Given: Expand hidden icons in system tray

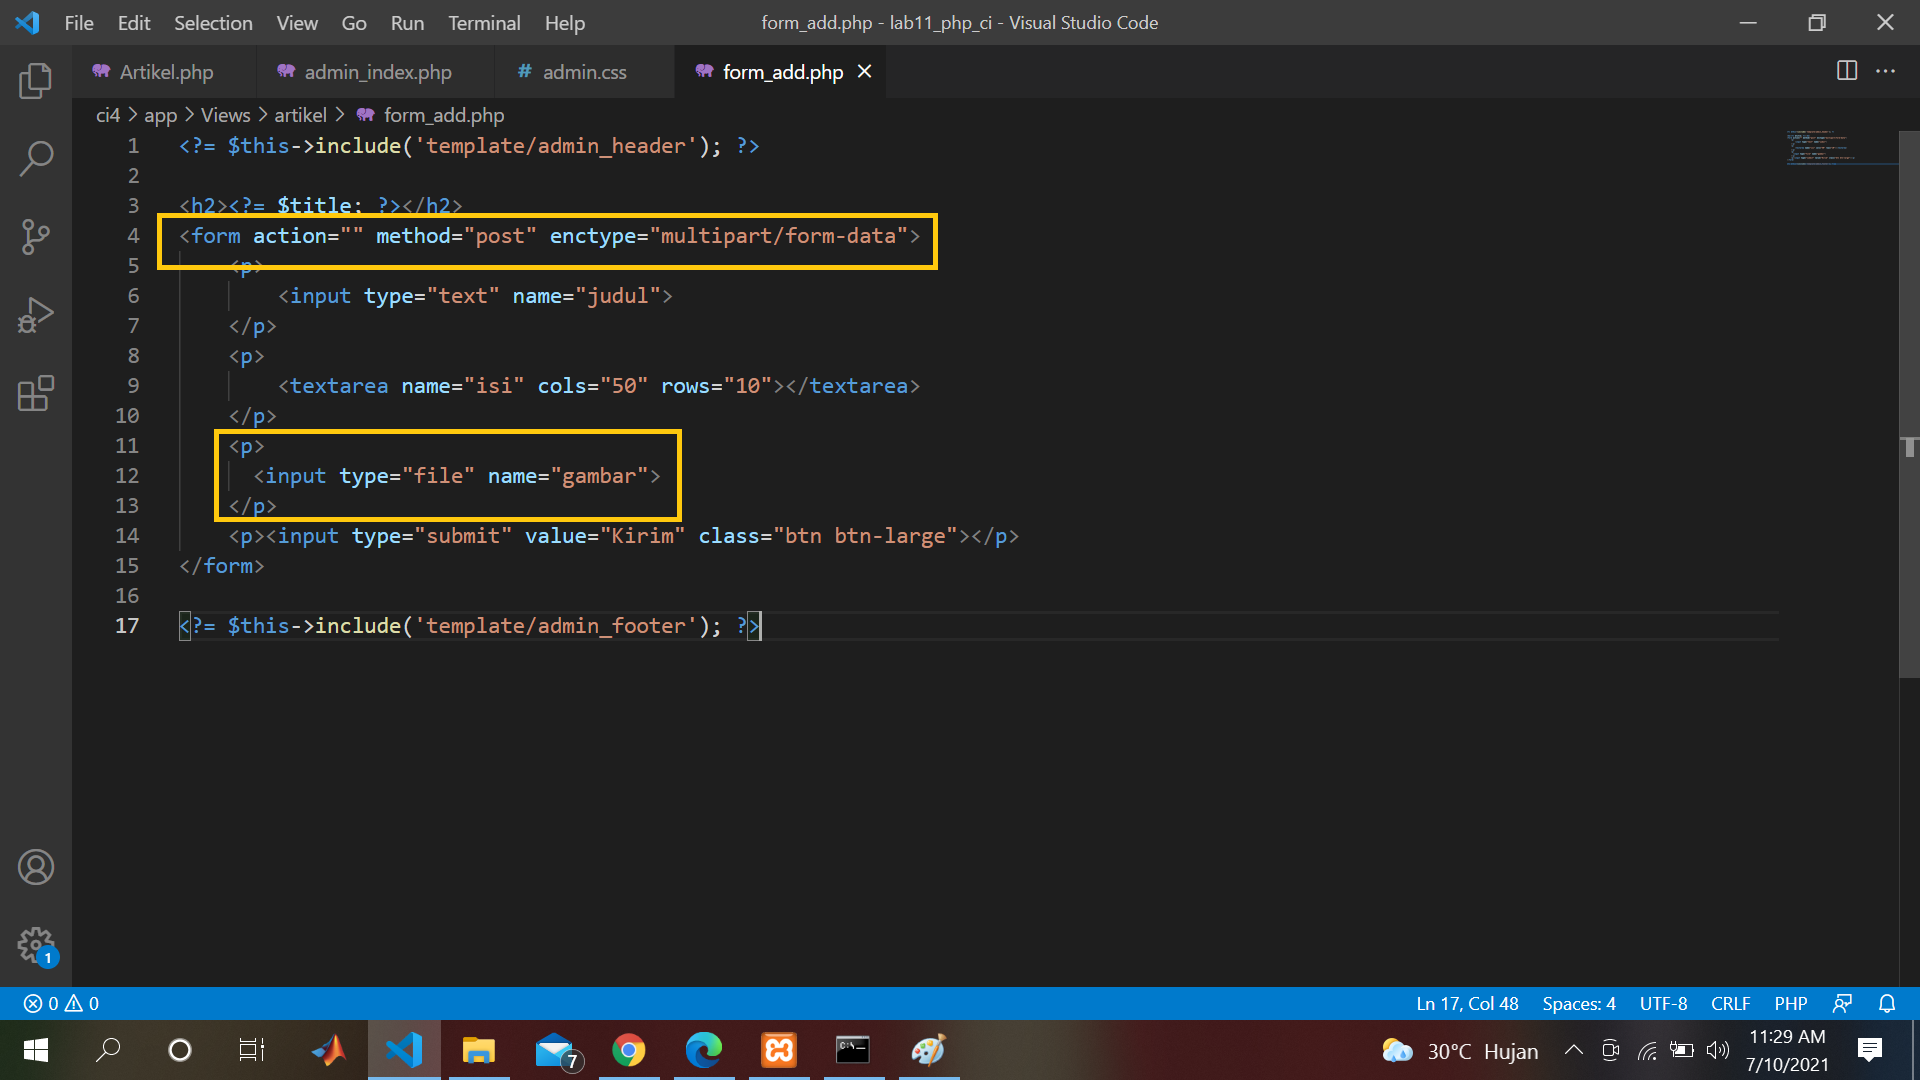Looking at the screenshot, I should point(1573,1050).
